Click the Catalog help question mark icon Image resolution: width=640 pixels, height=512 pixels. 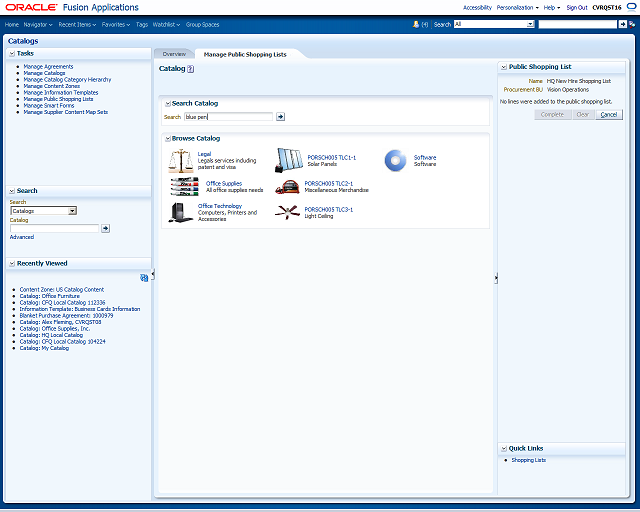(x=190, y=69)
